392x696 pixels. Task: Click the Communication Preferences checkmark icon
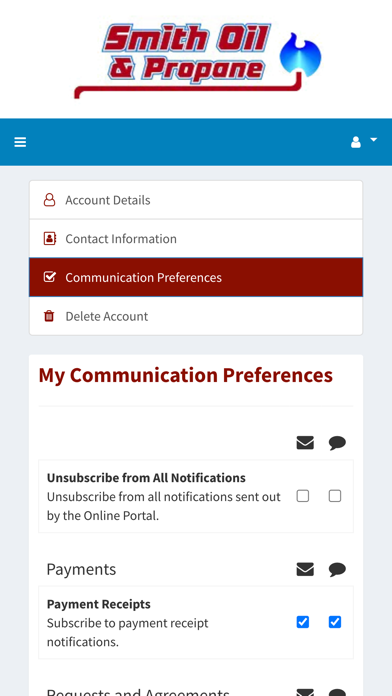click(x=49, y=277)
